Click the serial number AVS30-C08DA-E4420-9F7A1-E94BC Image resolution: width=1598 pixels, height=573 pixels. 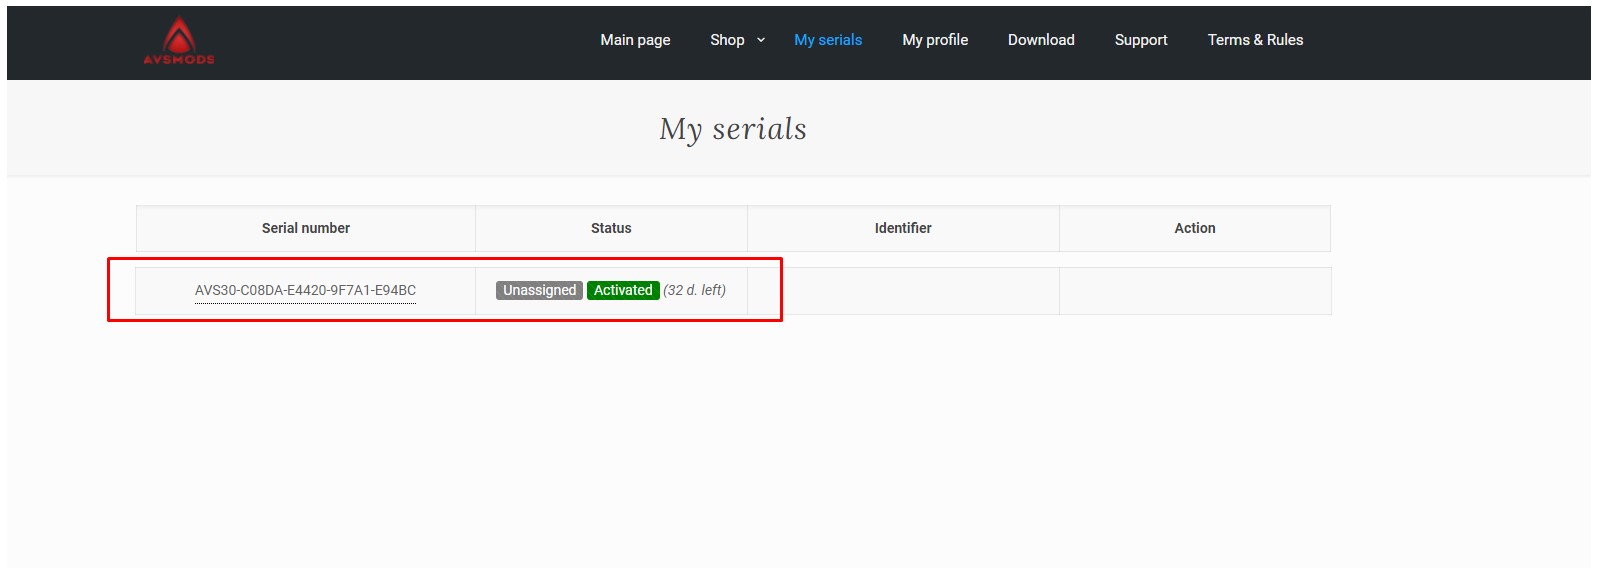(305, 290)
